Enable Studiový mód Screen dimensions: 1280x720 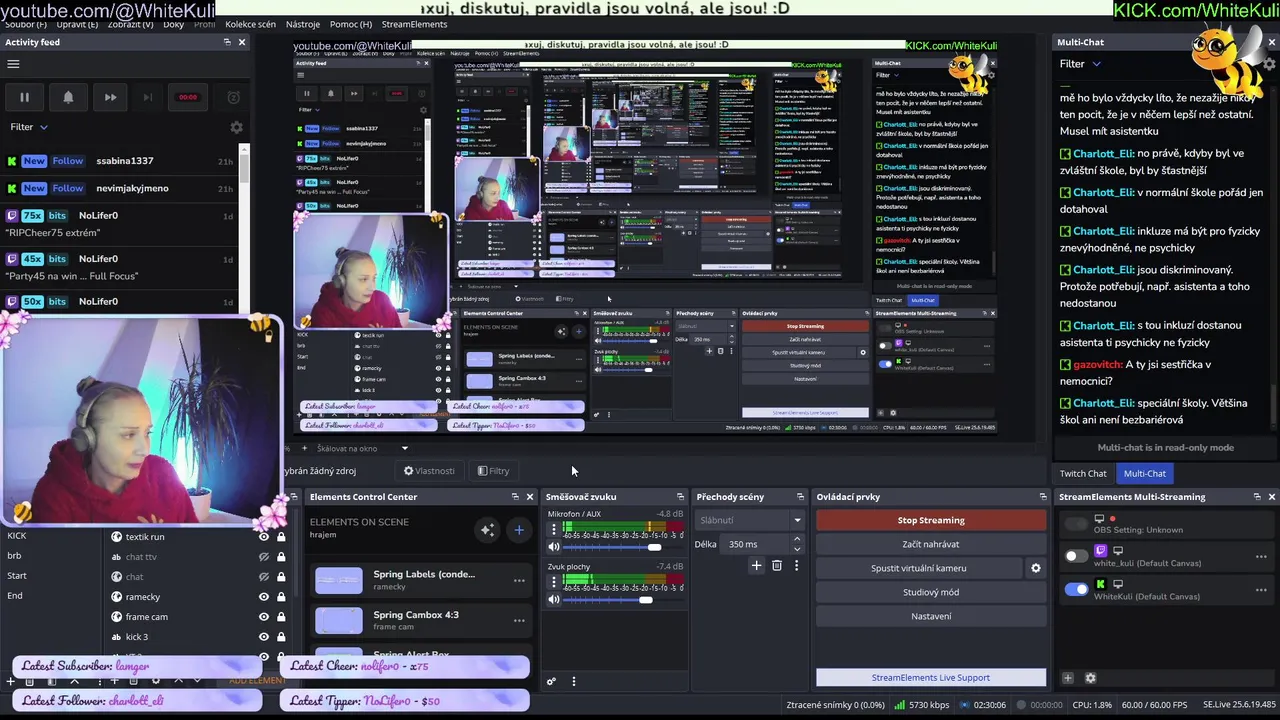(x=931, y=592)
